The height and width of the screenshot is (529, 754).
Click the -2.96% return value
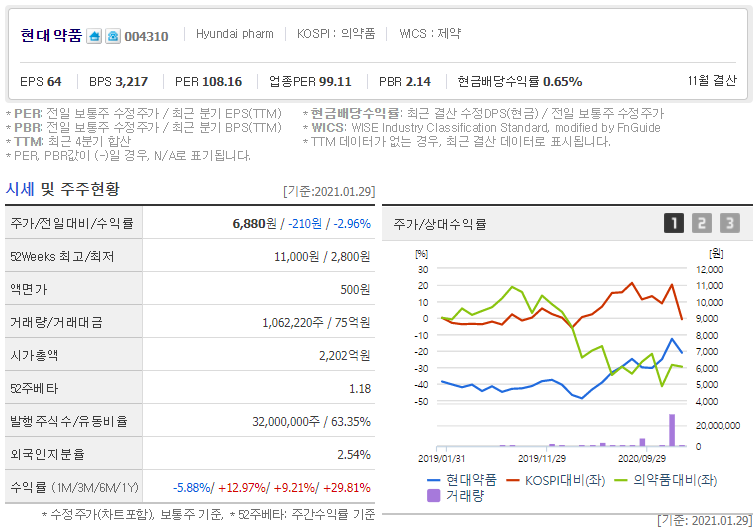[x=352, y=224]
